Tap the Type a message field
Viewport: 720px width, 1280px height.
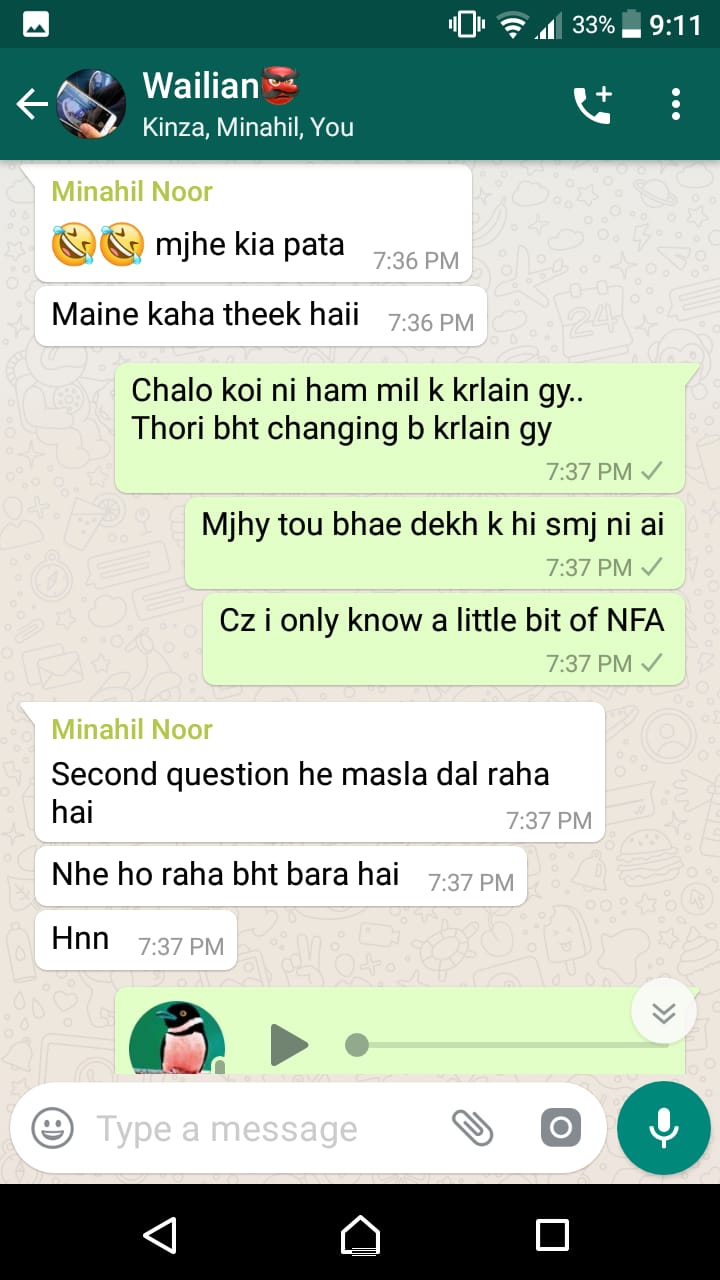click(258, 1129)
